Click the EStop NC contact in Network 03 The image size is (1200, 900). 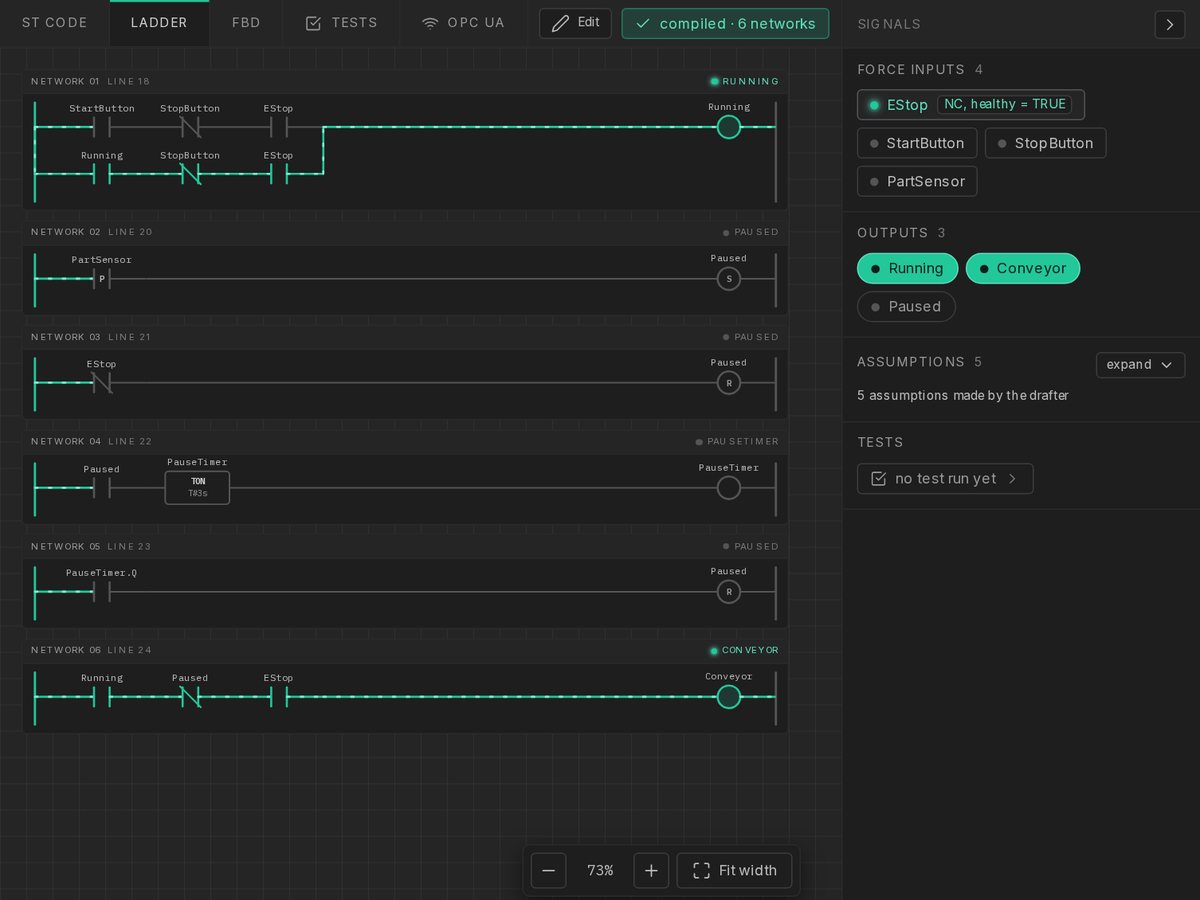tap(101, 383)
